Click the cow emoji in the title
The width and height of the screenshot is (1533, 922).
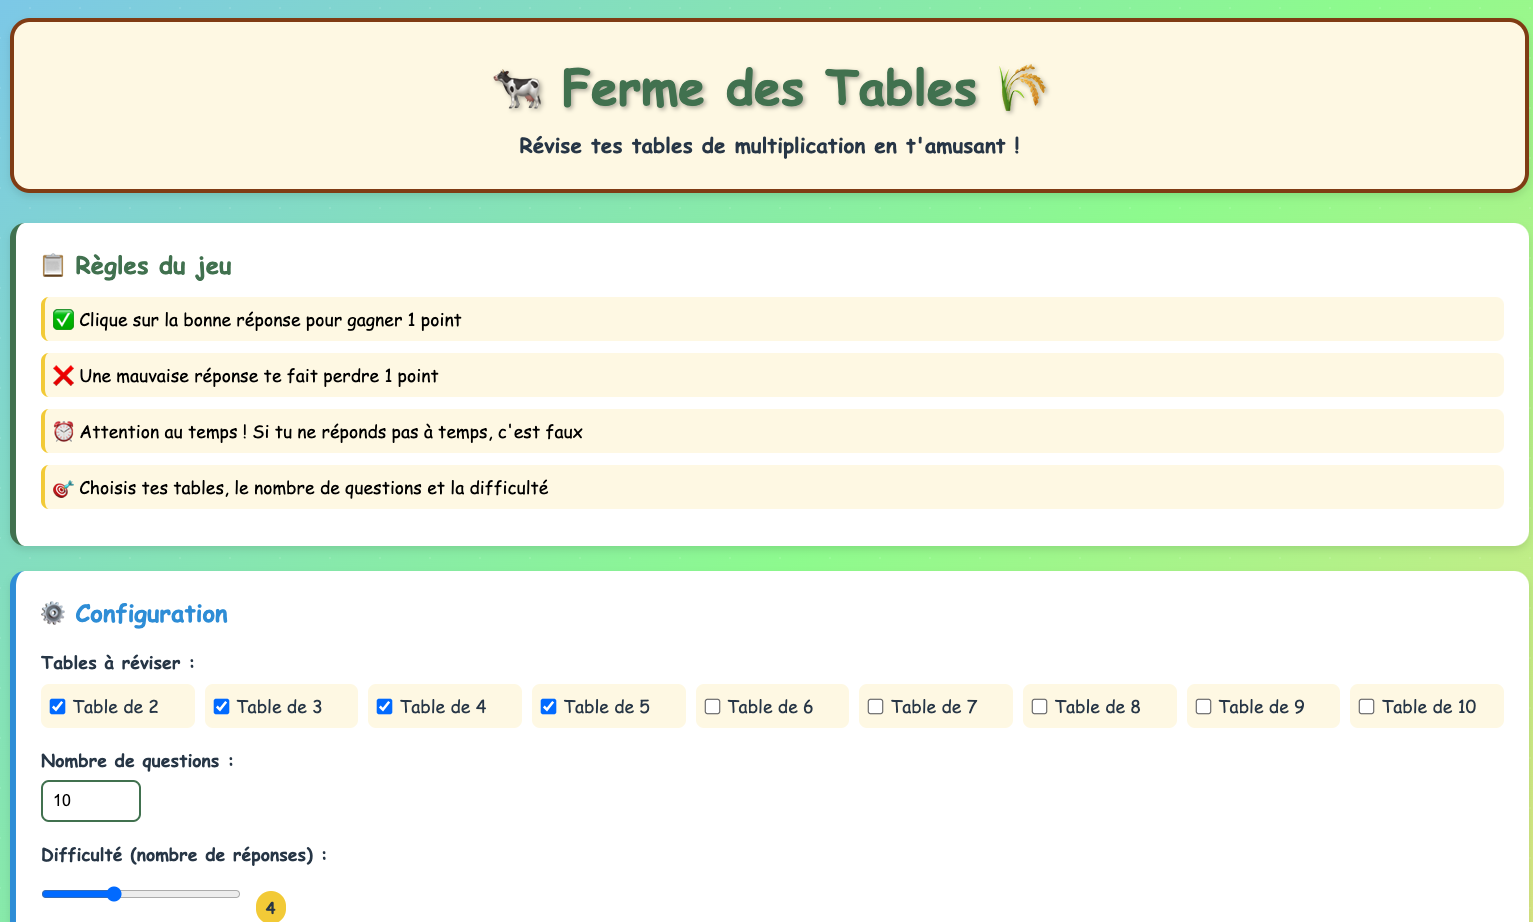pyautogui.click(x=518, y=89)
